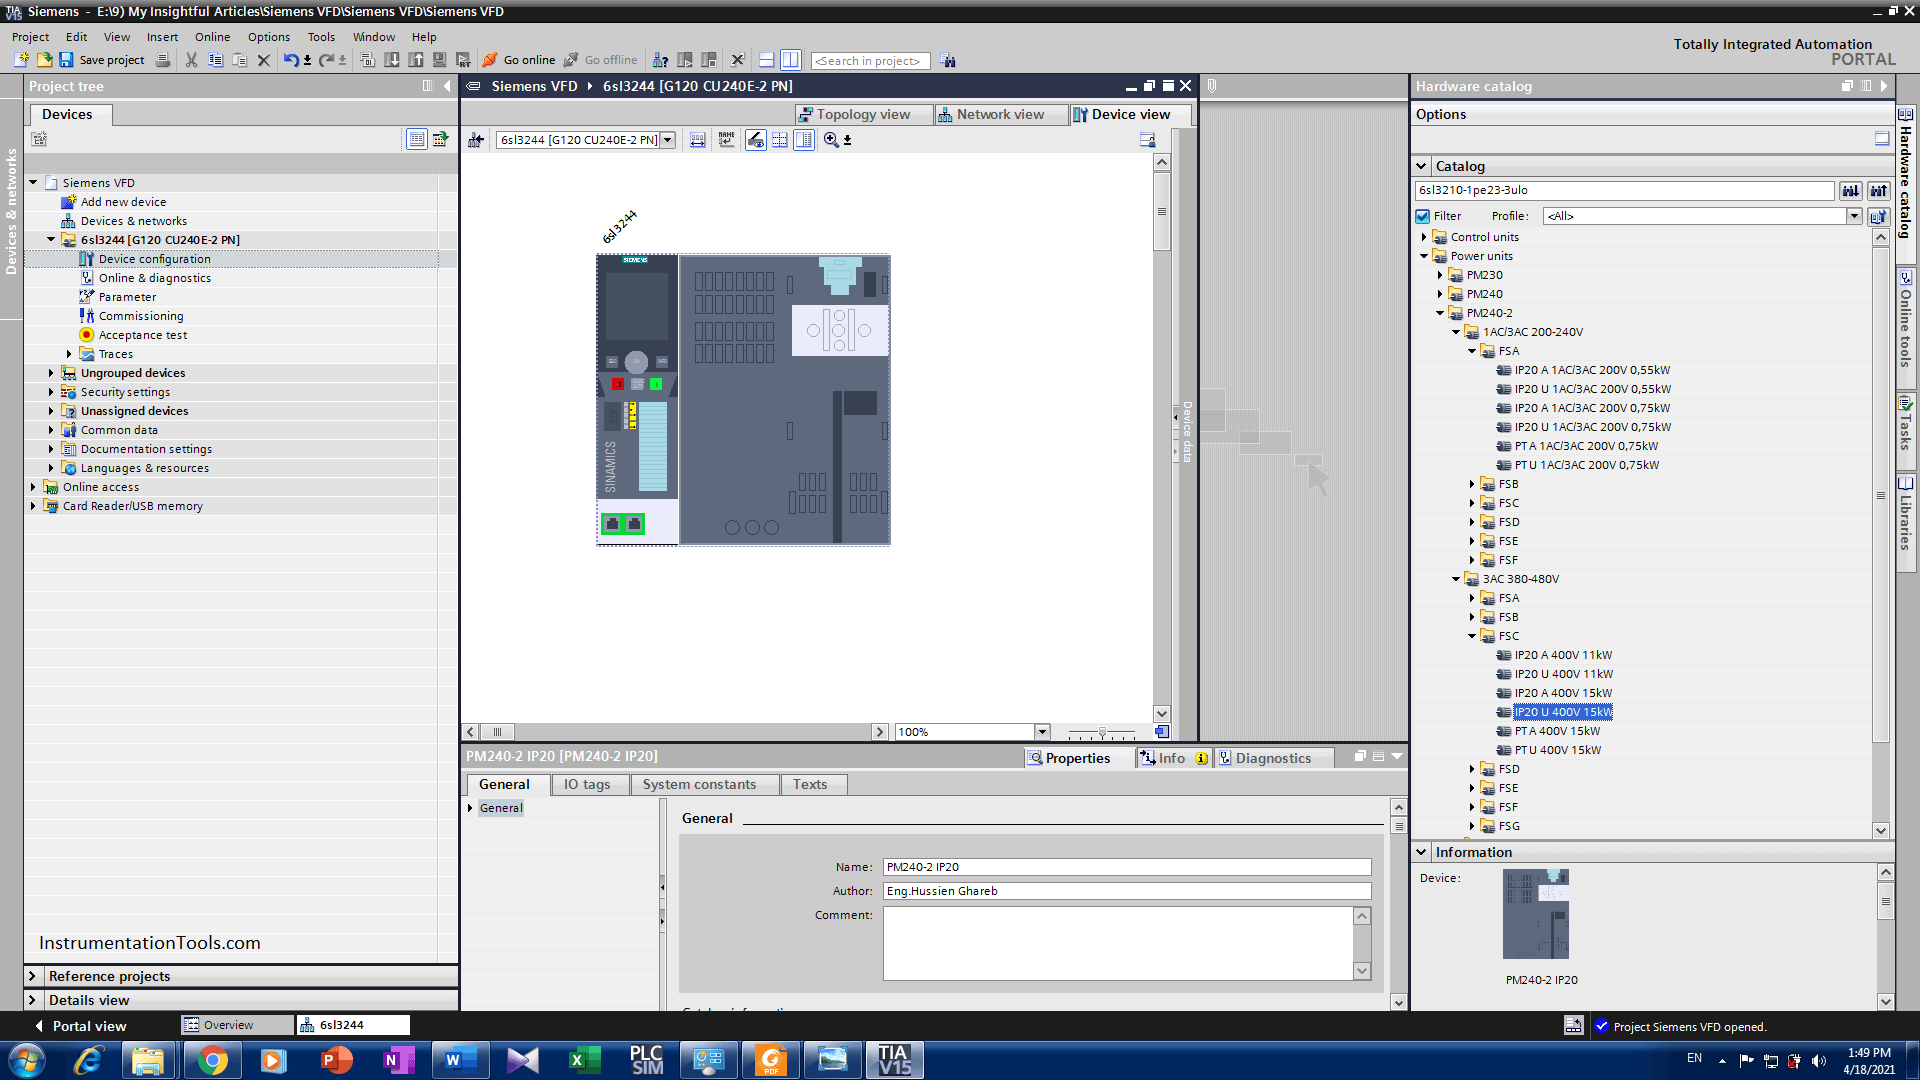Screen dimensions: 1920x1080
Task: Open Google Chrome from taskbar
Action: click(x=212, y=1059)
